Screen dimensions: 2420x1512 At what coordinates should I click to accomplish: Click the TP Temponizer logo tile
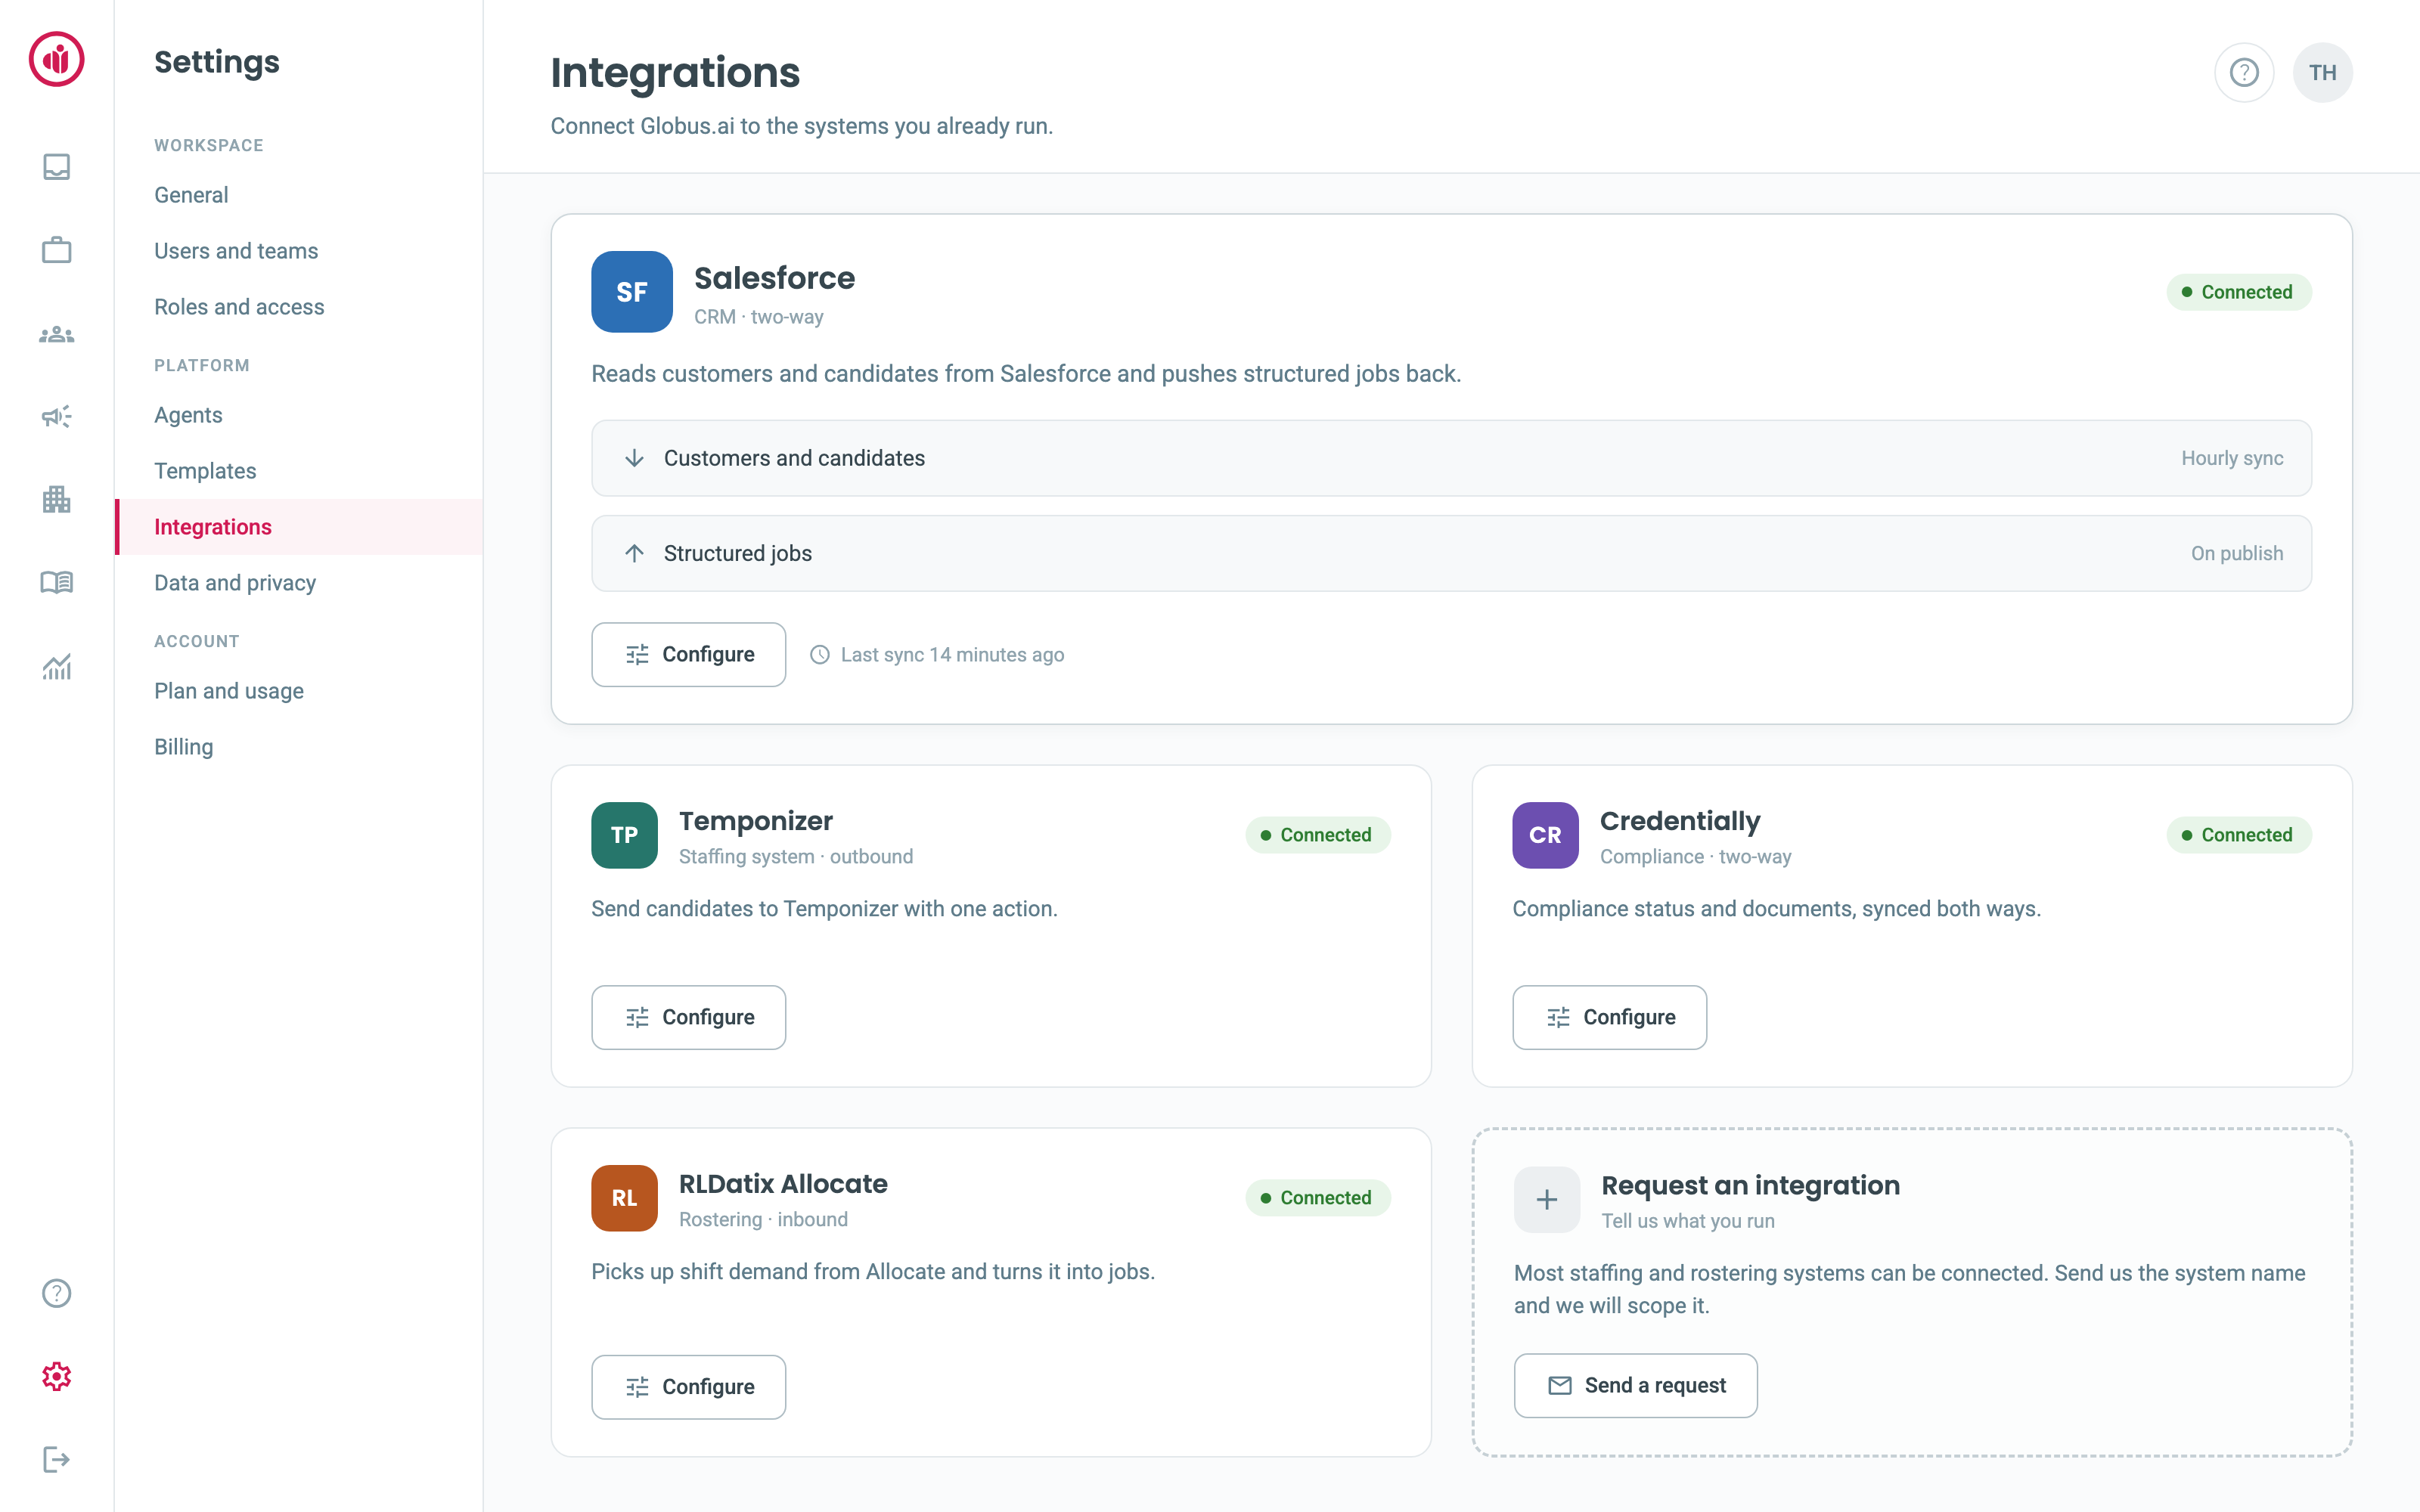[624, 835]
